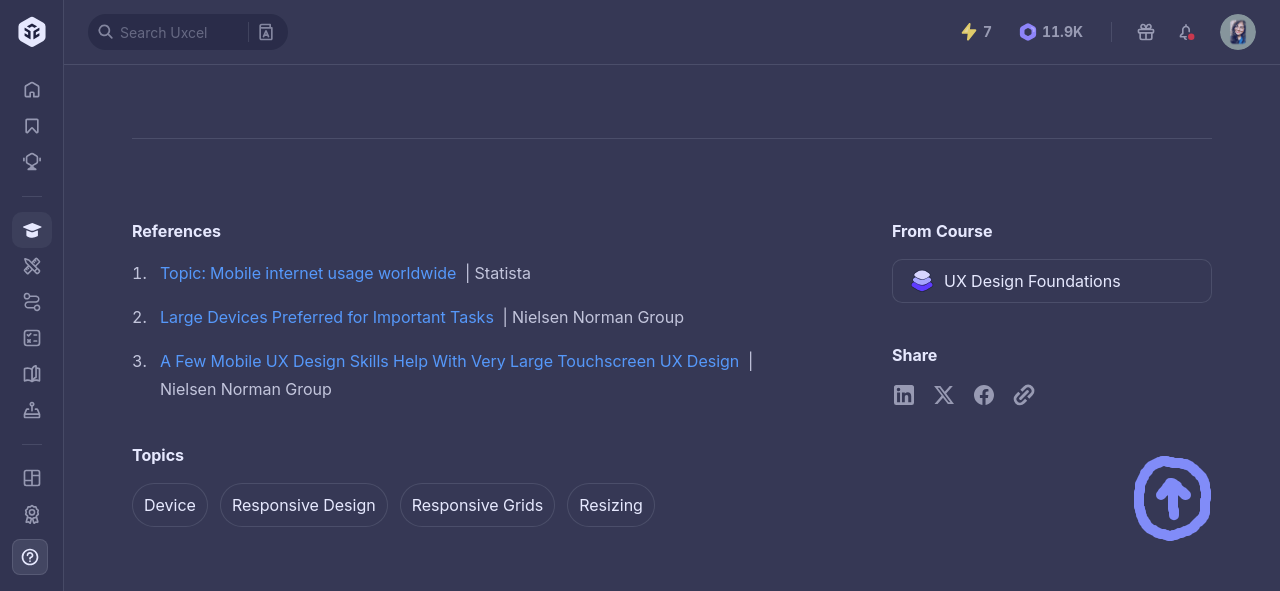Copy the share link icon
Screen dimensions: 1280x591
(1024, 395)
